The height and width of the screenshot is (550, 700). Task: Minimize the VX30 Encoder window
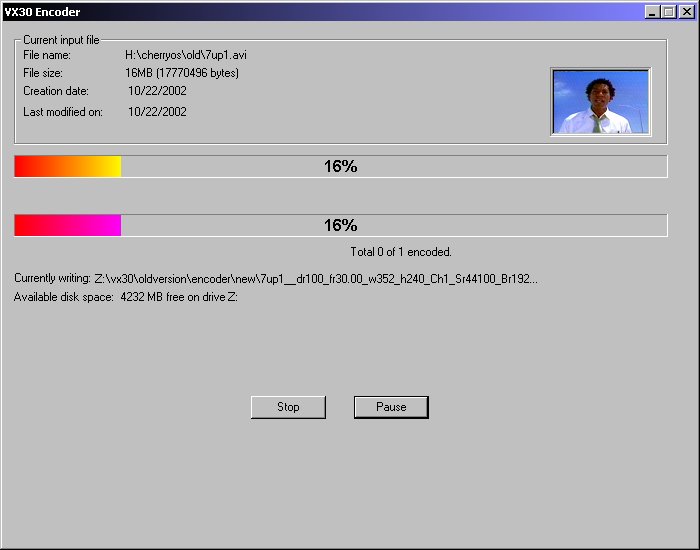(x=652, y=12)
